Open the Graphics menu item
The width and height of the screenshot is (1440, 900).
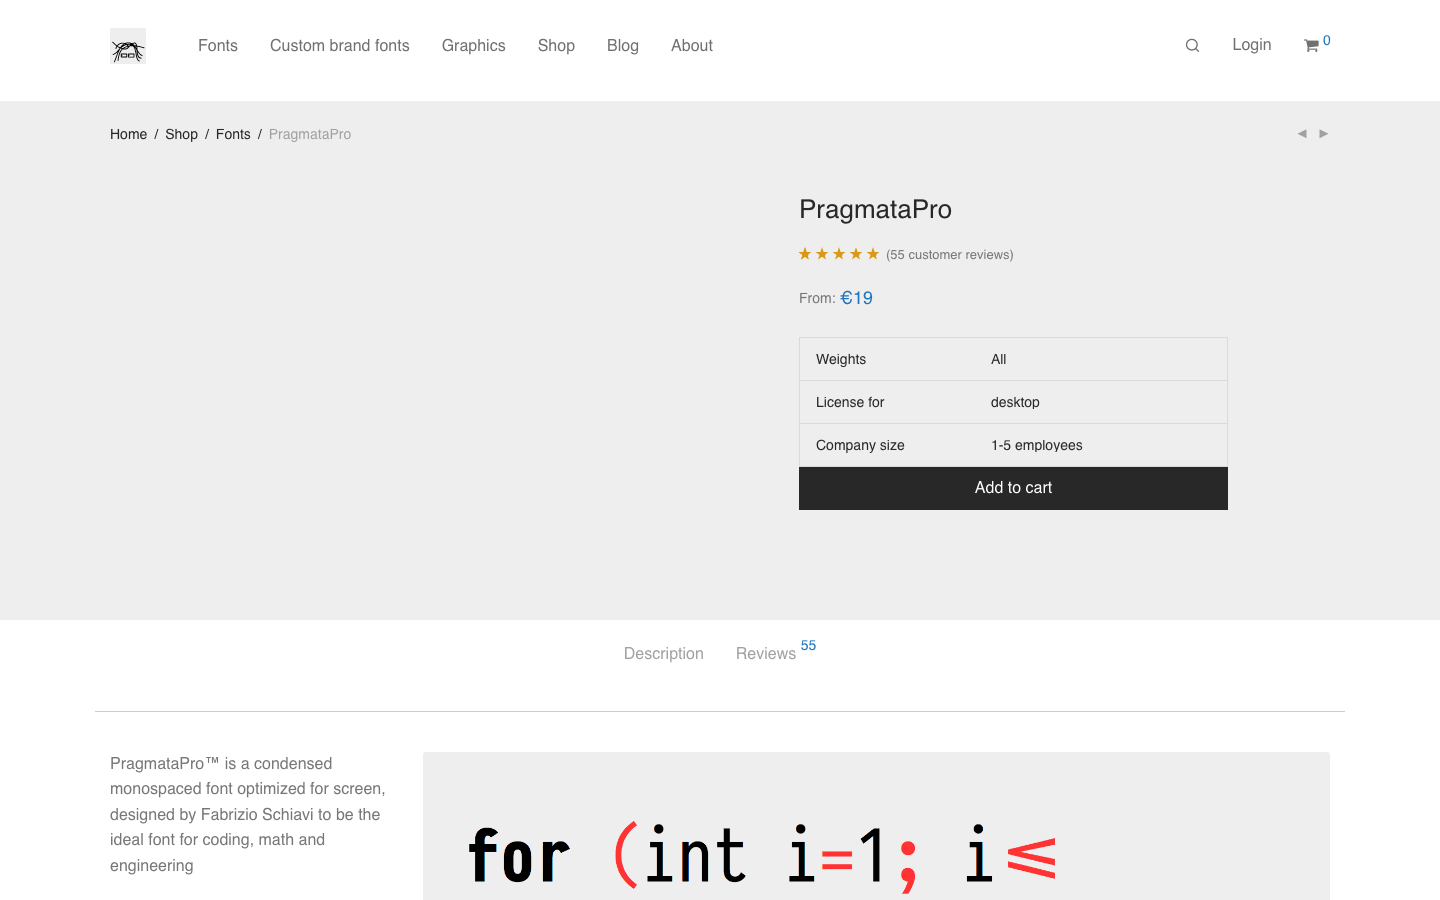[x=473, y=45]
